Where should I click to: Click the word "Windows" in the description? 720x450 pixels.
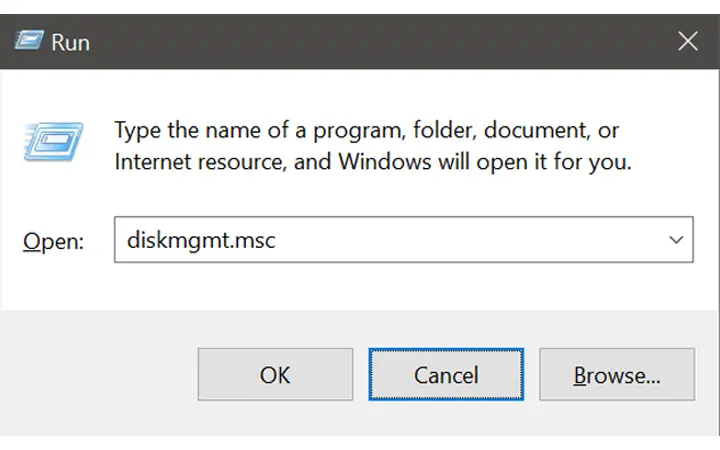pos(385,162)
